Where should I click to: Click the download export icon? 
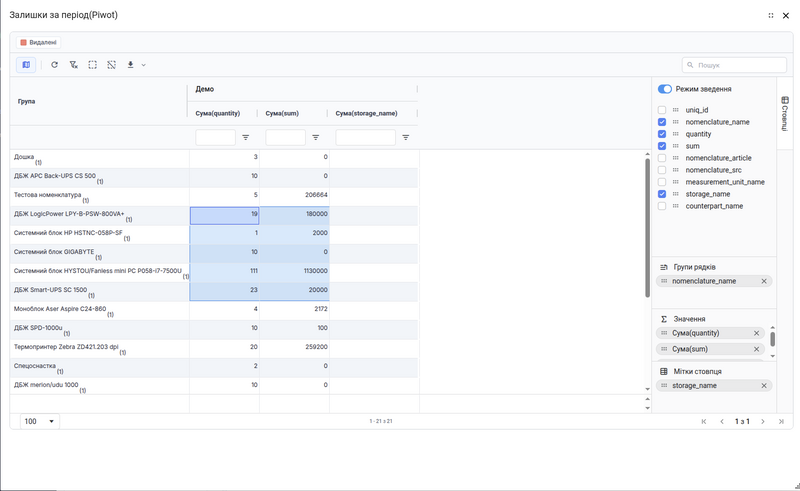pyautogui.click(x=131, y=65)
